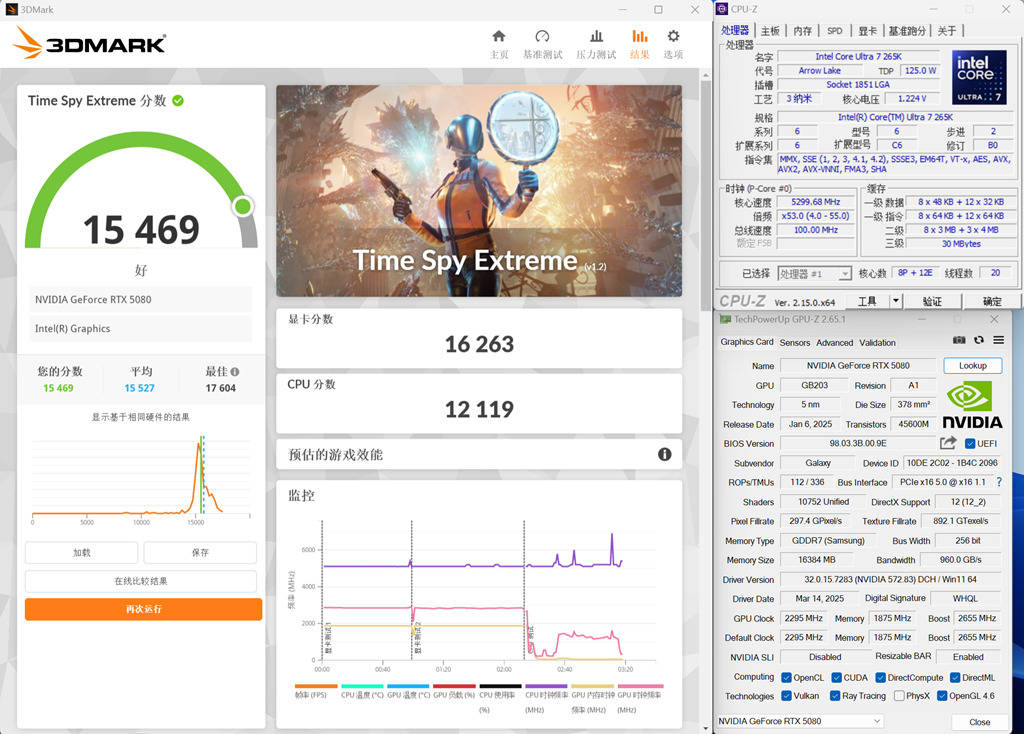The image size is (1024, 734).
Task: Toggle the CUDA checkbox
Action: (x=836, y=677)
